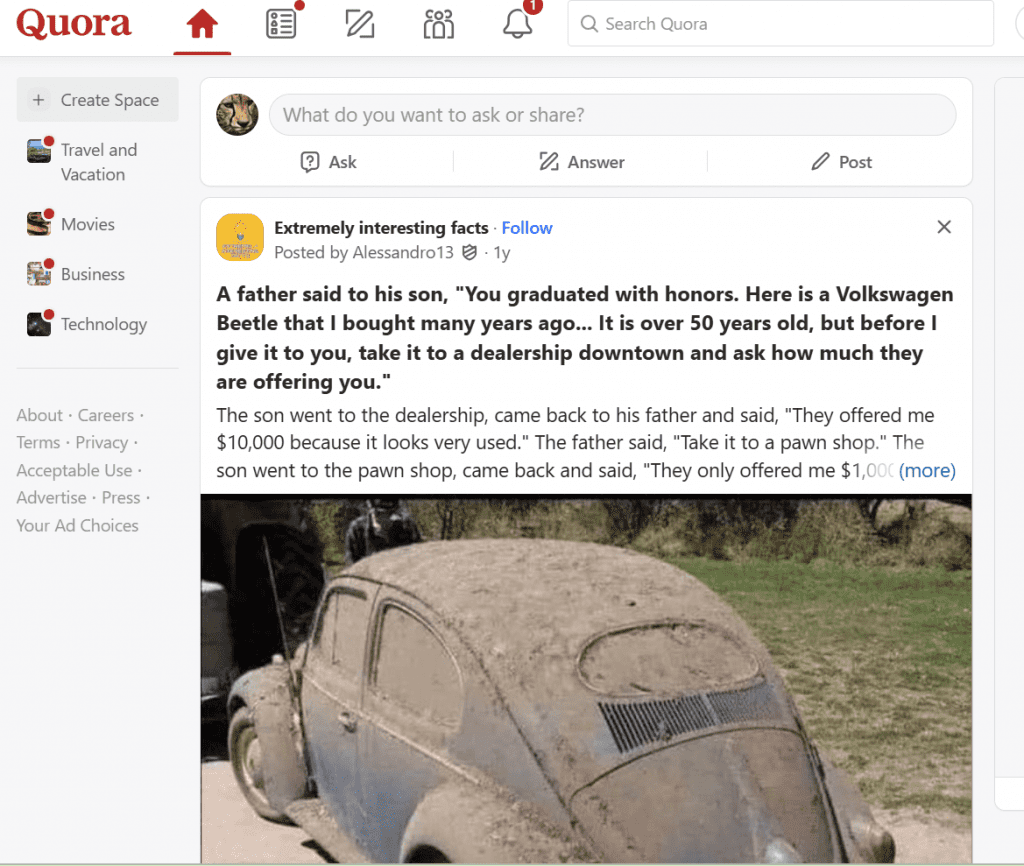Click the 'What do you want to ask' box
The height and width of the screenshot is (866, 1024).
(612, 115)
